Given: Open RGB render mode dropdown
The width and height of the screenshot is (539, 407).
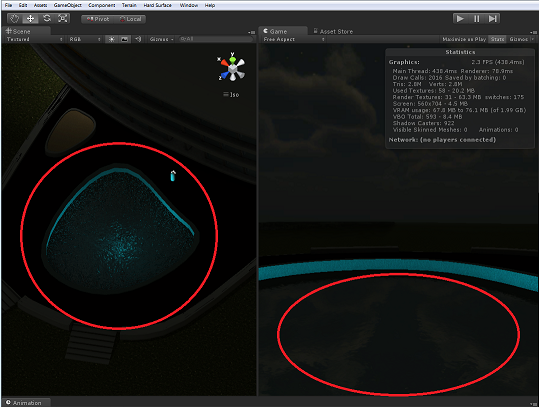Looking at the screenshot, I should (x=85, y=39).
